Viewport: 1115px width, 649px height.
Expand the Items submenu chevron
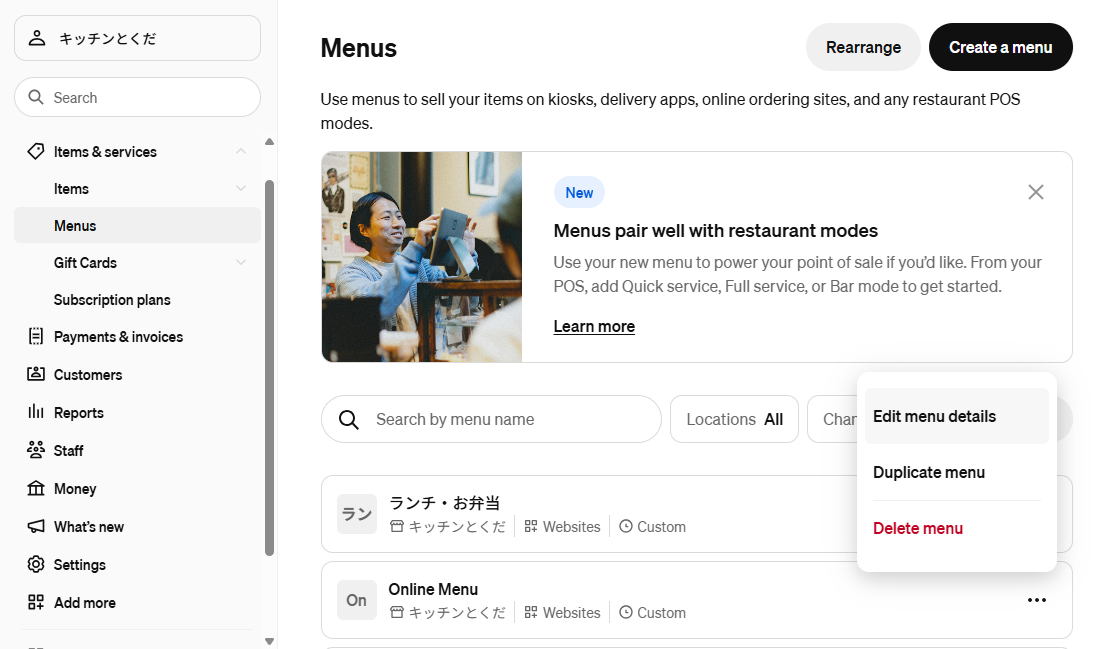[x=241, y=188]
